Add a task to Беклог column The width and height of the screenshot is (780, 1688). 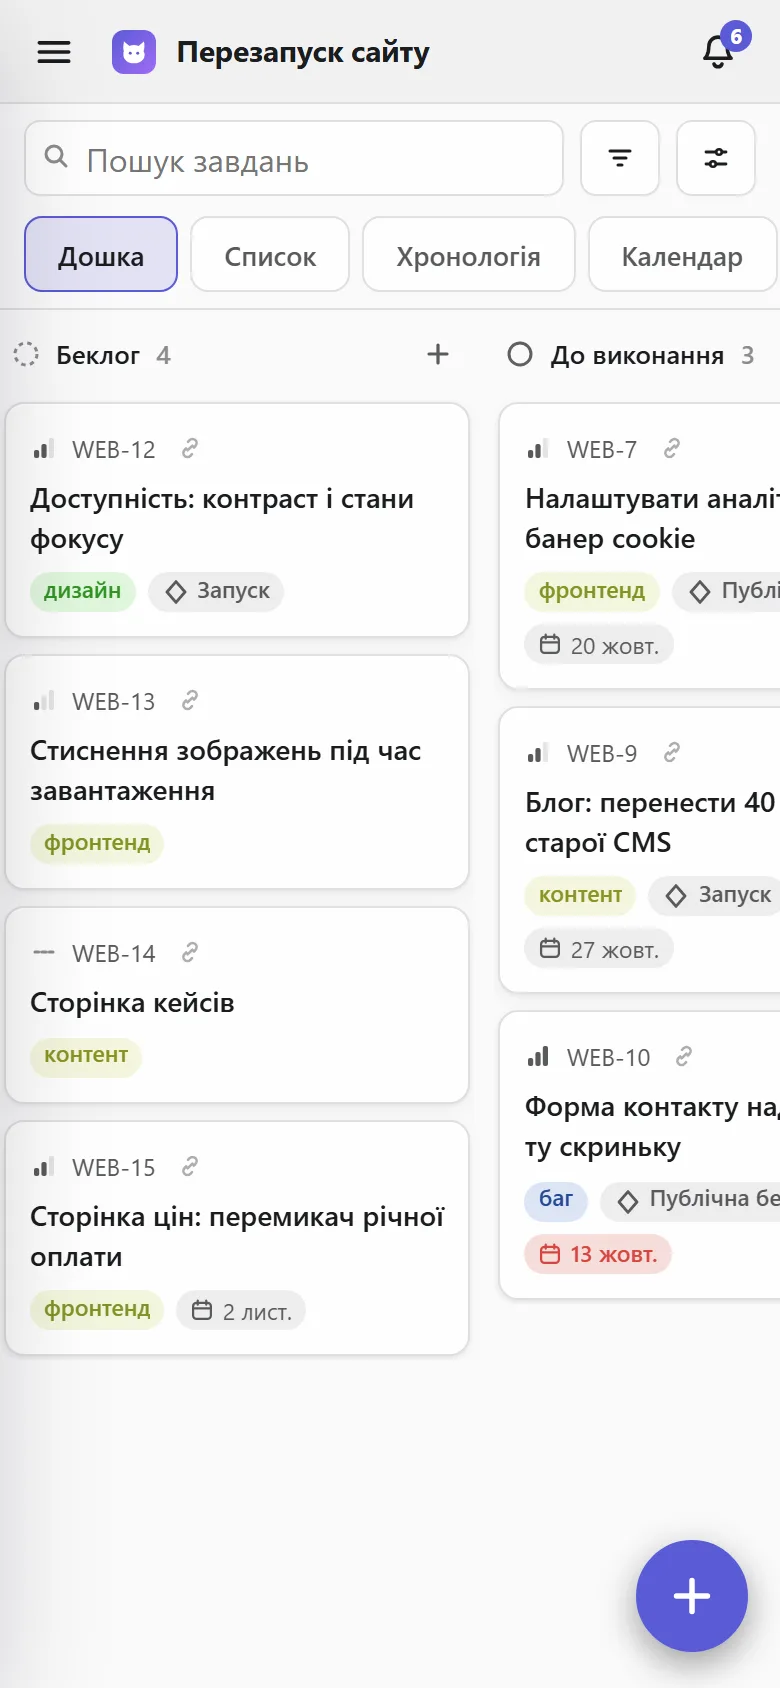[438, 354]
